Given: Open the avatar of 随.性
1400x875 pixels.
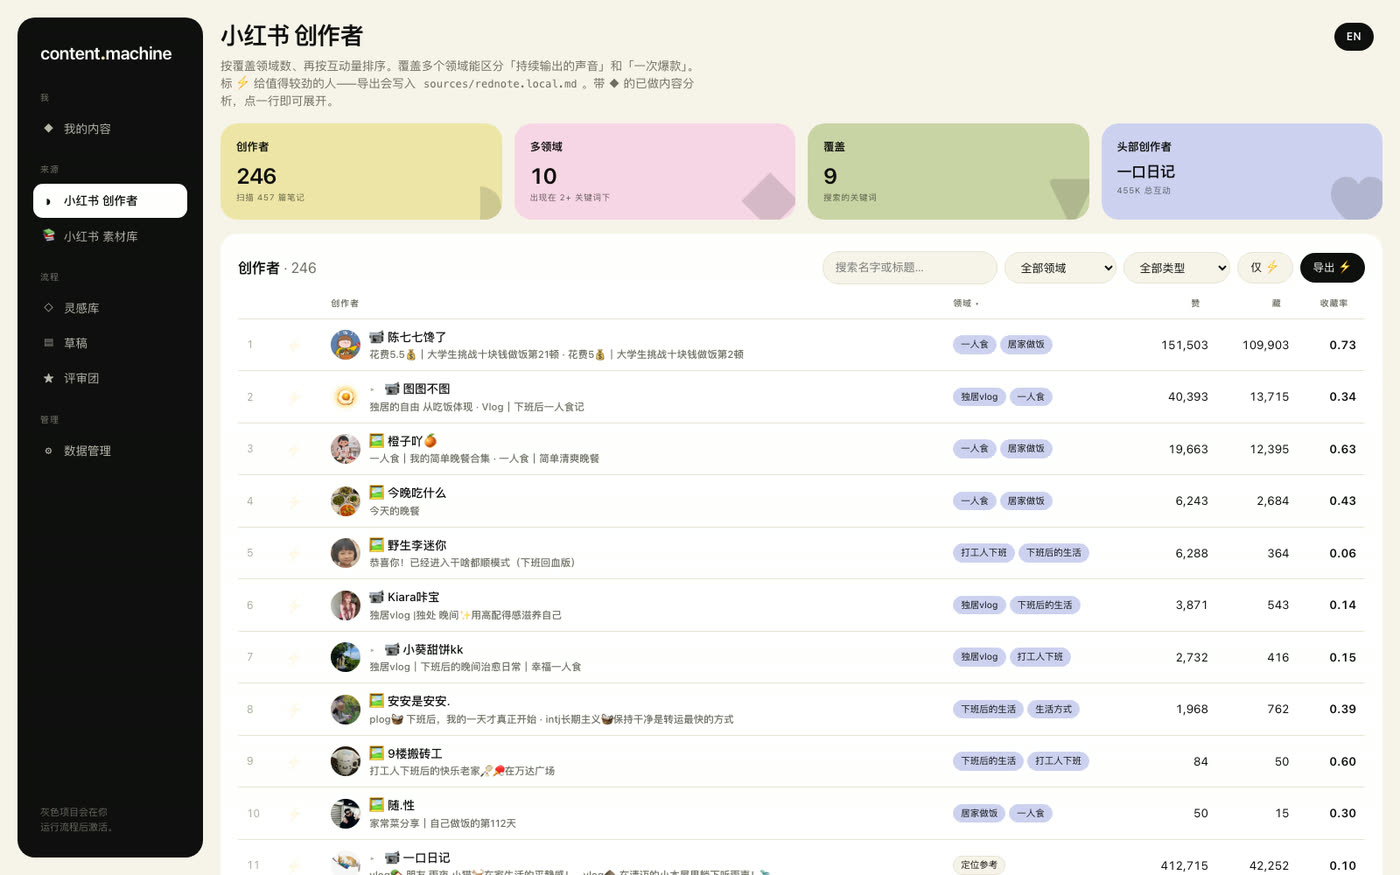Looking at the screenshot, I should click(x=346, y=813).
